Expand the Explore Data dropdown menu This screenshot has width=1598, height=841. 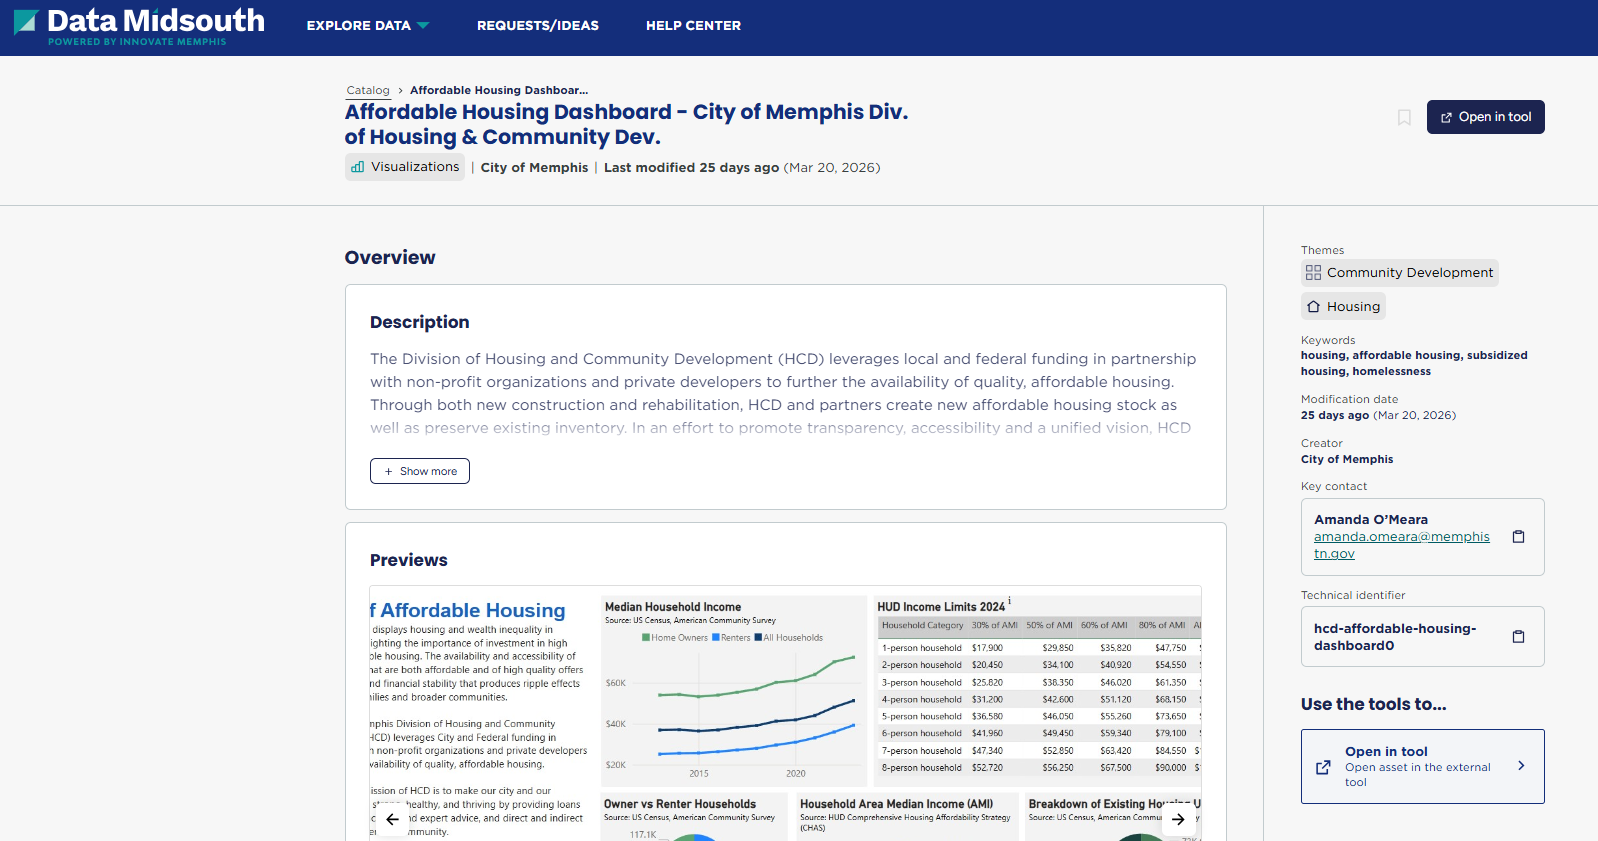pyautogui.click(x=367, y=26)
